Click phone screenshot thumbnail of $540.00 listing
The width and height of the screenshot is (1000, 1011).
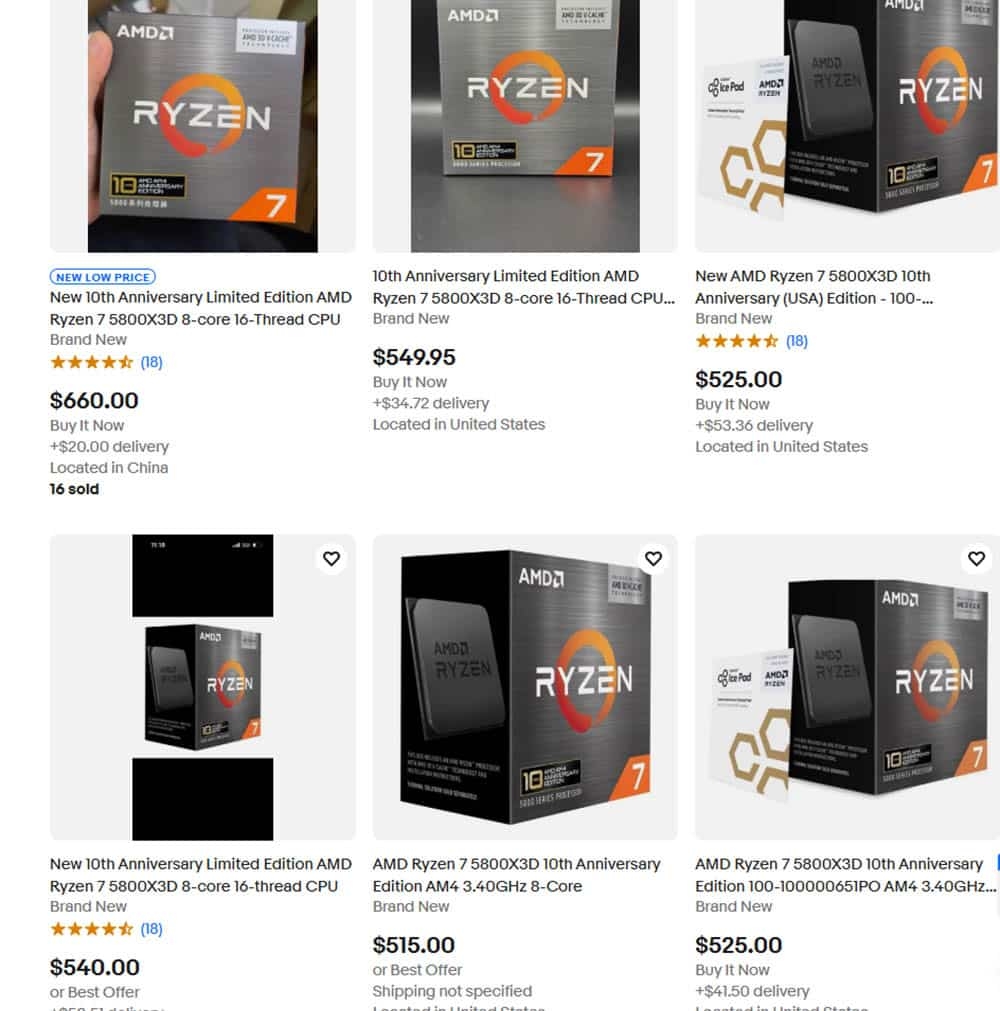pos(202,687)
